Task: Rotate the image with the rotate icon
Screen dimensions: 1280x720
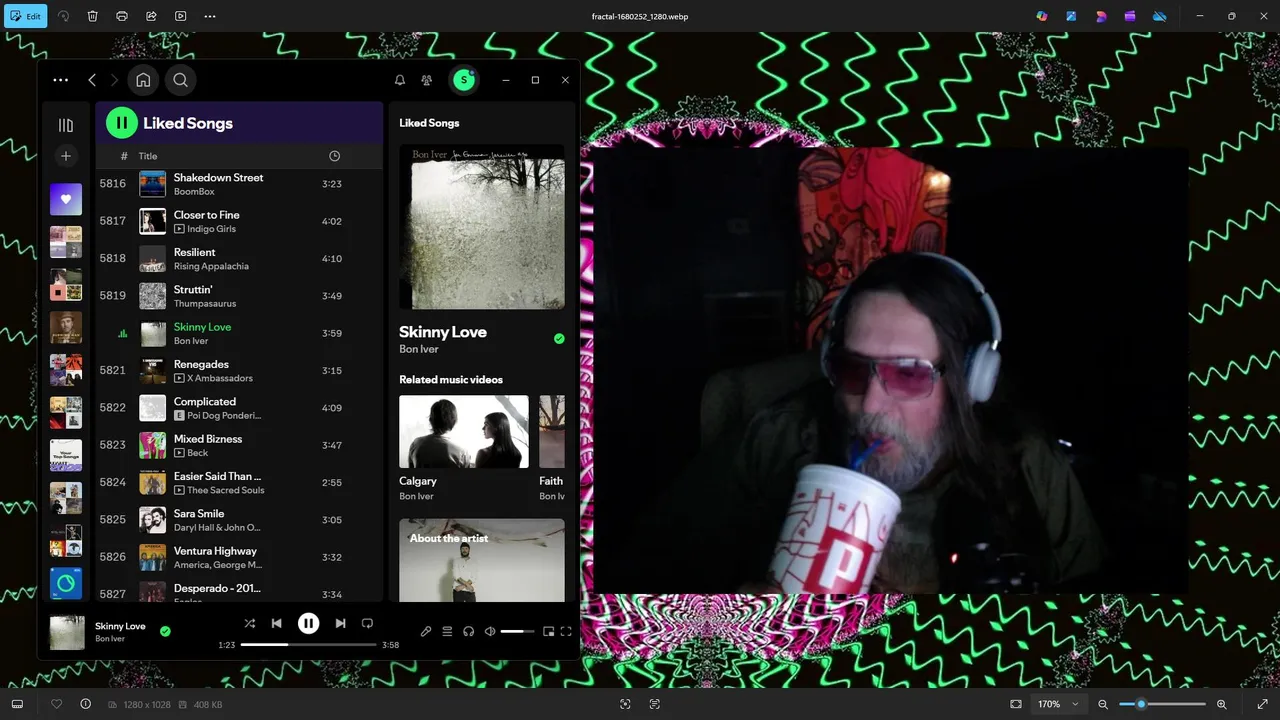Action: (x=63, y=16)
